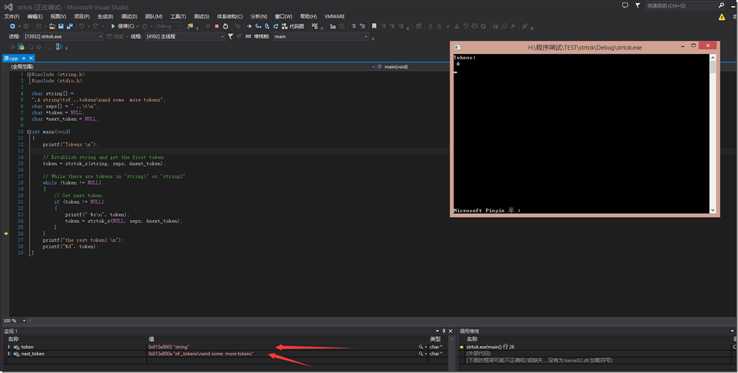Screen dimensions: 738x373
Task: Open the stack frame dropdown showing main
Action: [321, 36]
